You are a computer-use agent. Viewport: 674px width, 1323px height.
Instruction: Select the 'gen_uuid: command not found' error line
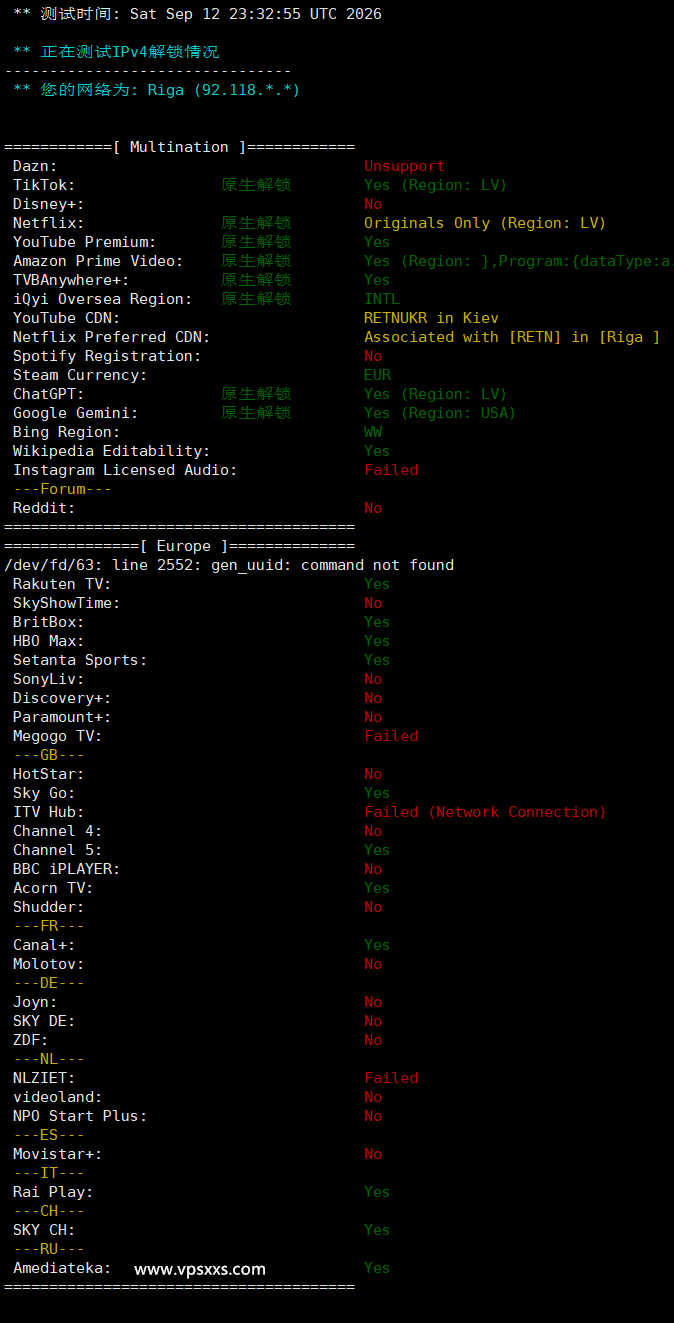[229, 565]
